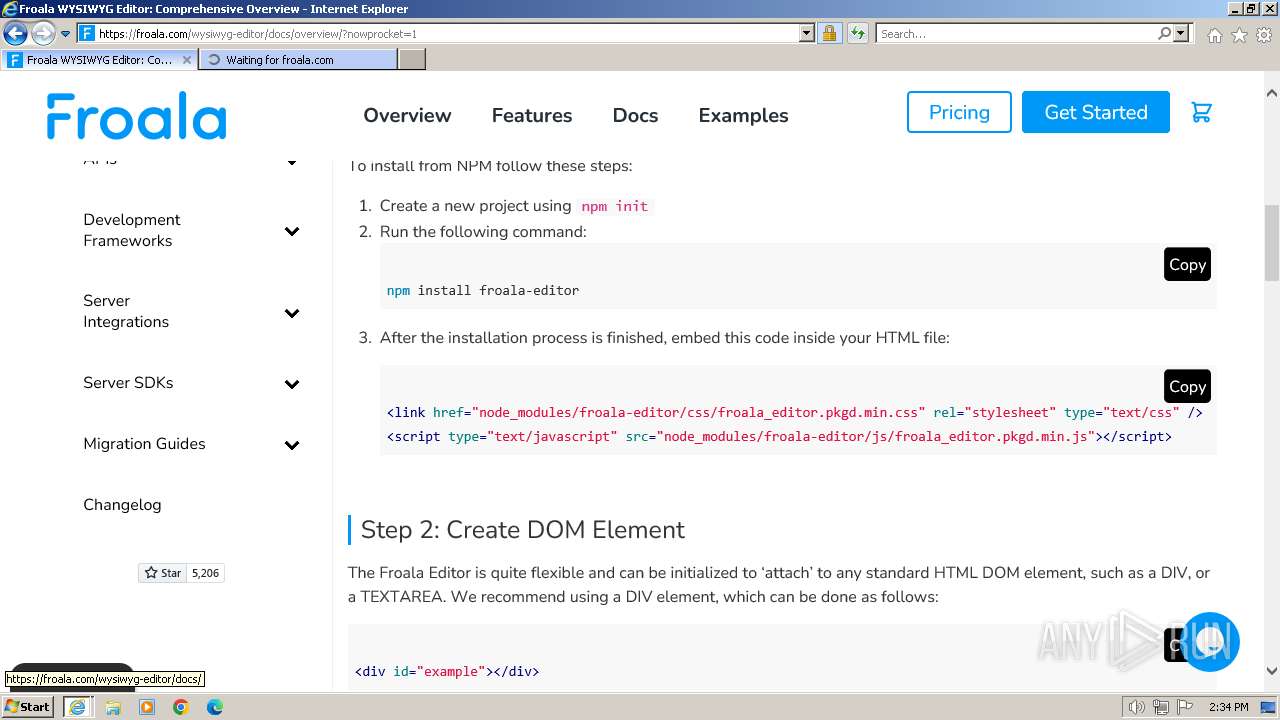The height and width of the screenshot is (720, 1280).
Task: Click the GitHub Star button
Action: point(162,573)
